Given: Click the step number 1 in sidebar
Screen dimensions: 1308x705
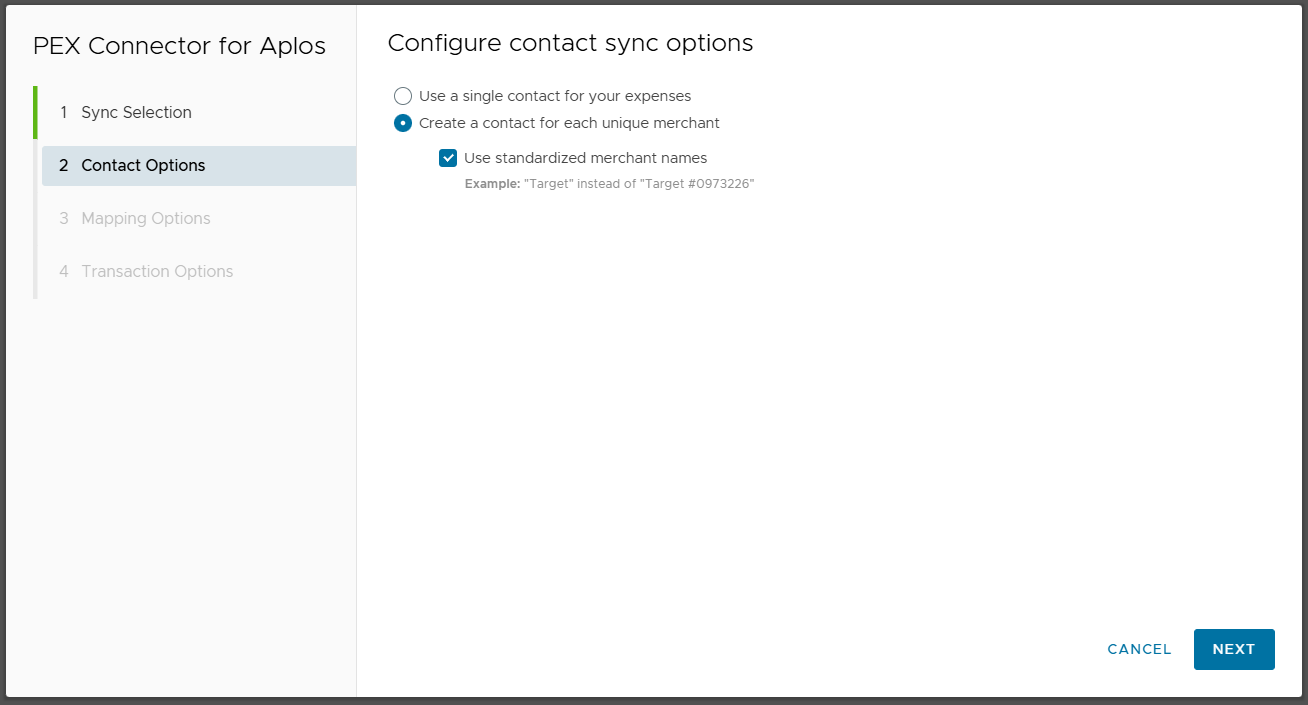Looking at the screenshot, I should click(x=64, y=112).
